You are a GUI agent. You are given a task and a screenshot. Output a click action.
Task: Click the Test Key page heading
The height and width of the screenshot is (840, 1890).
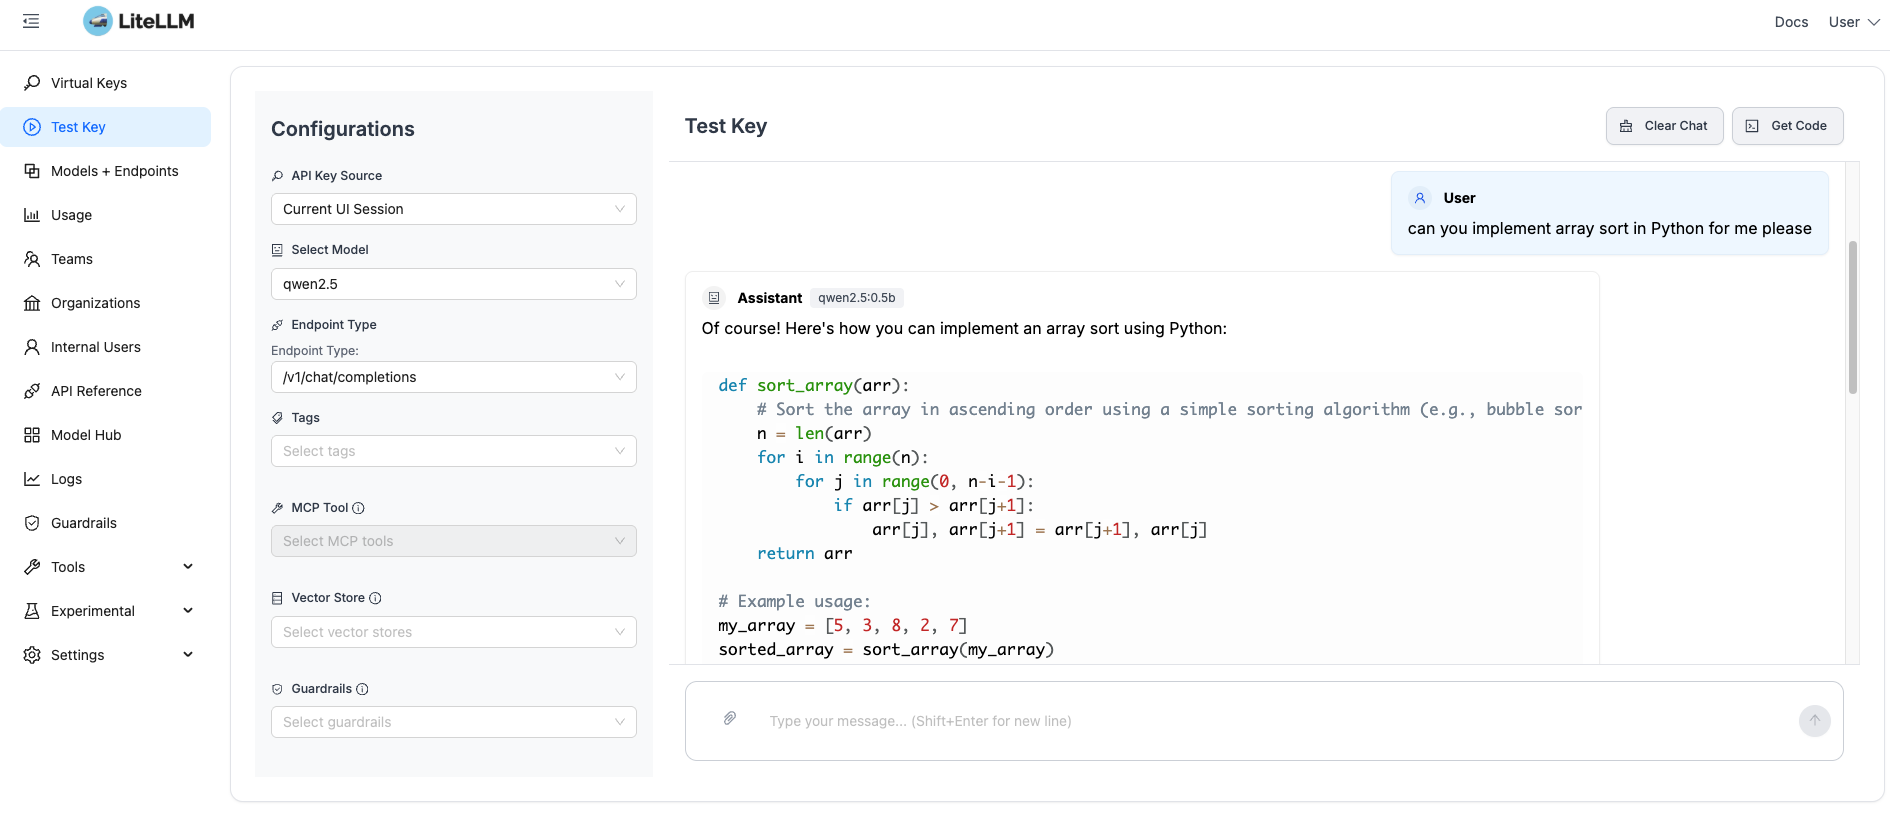tap(726, 126)
